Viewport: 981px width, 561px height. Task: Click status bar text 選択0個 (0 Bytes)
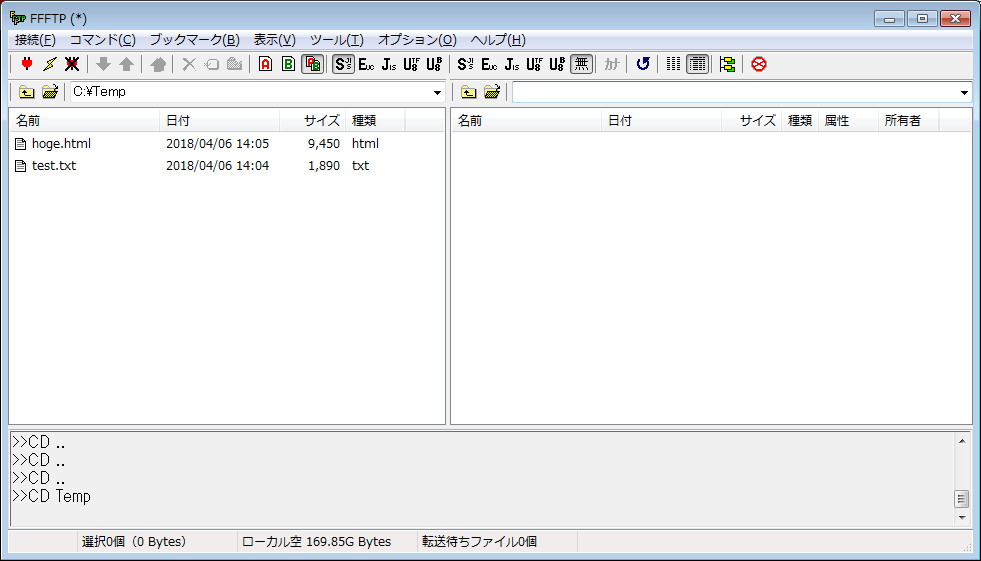134,542
